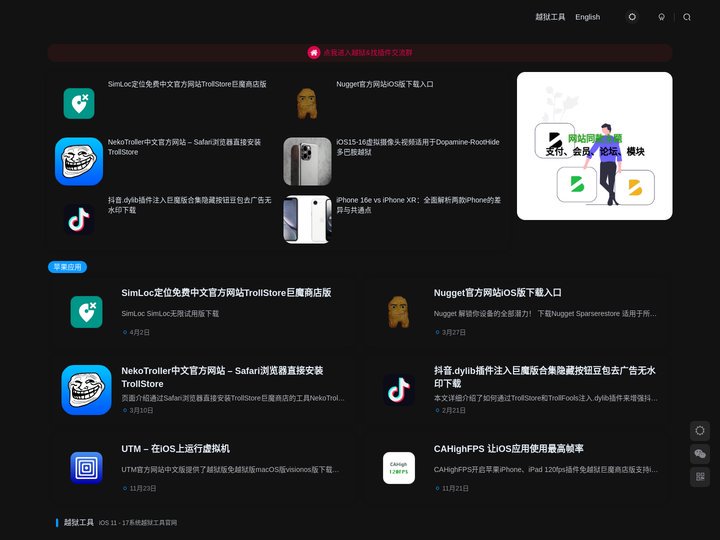Open the 越狱工具 menu item

click(x=550, y=17)
